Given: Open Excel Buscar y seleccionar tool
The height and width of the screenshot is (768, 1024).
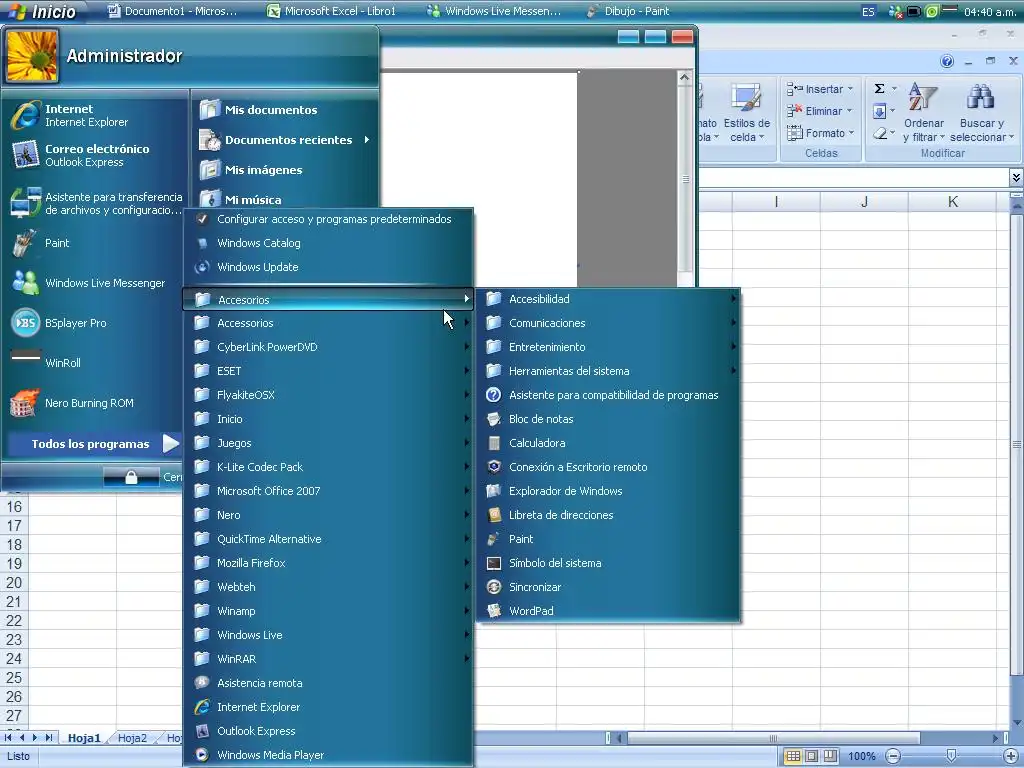Looking at the screenshot, I should point(982,113).
